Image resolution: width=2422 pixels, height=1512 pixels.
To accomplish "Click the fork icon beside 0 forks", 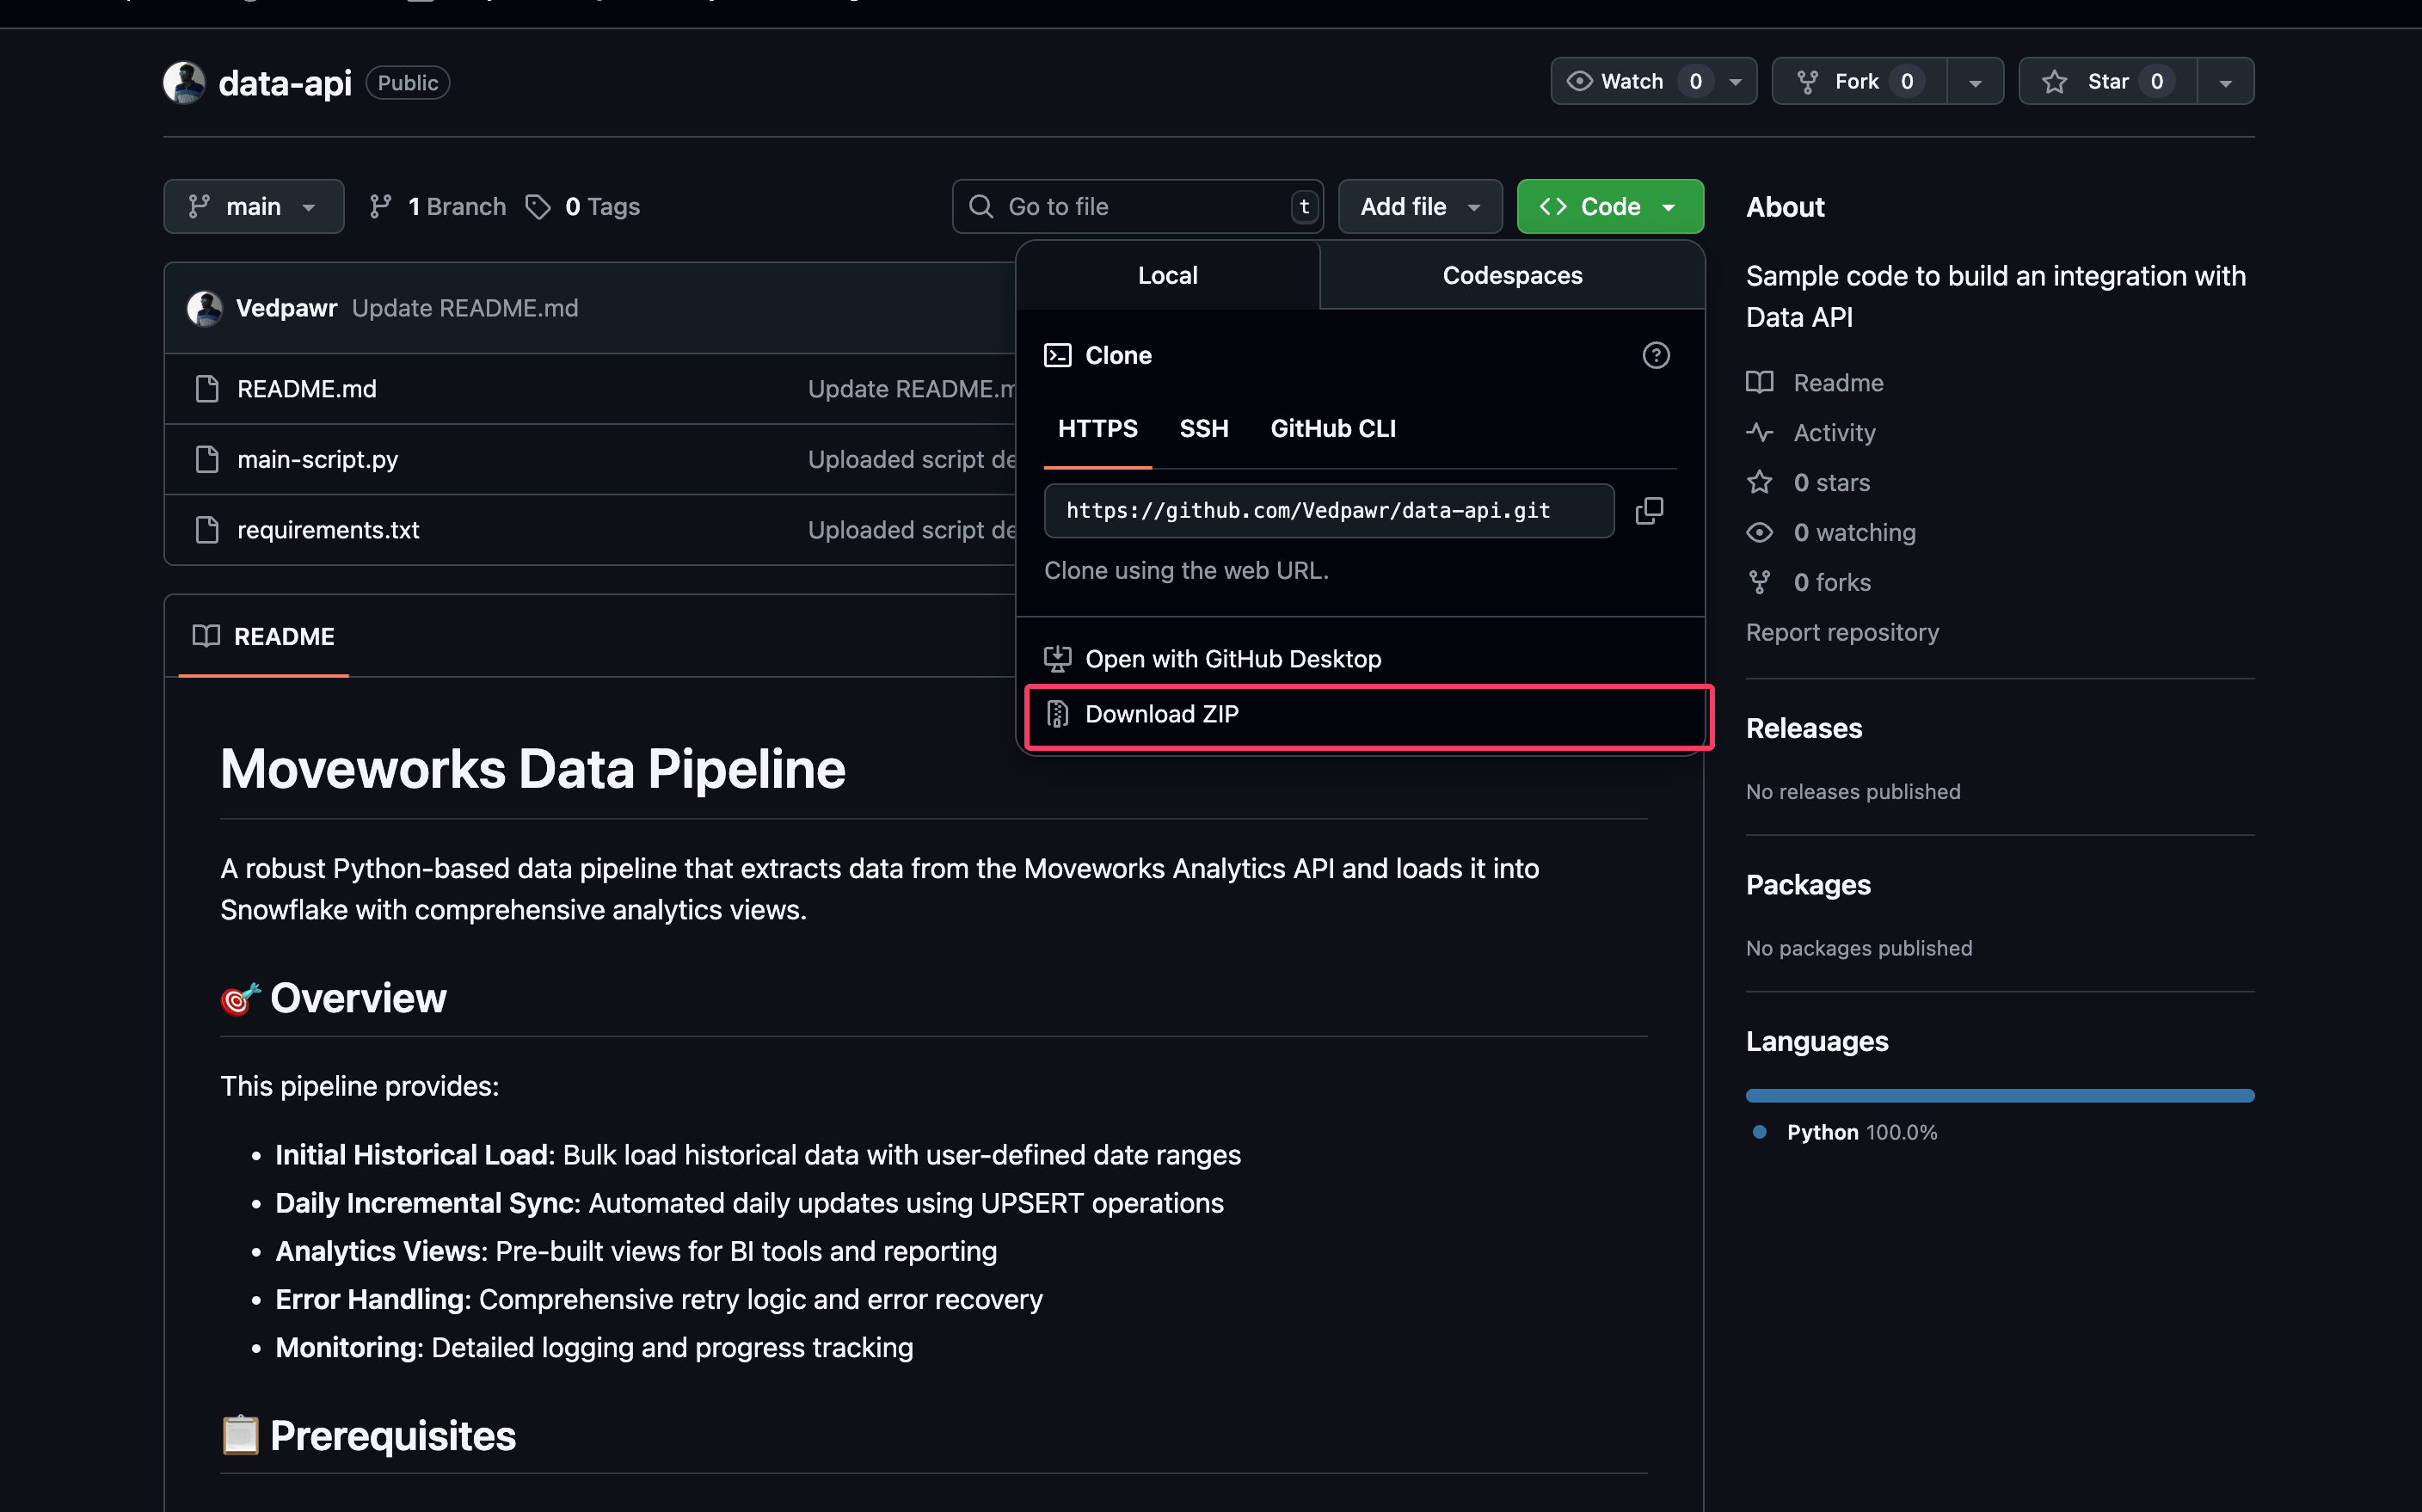I will (1760, 583).
